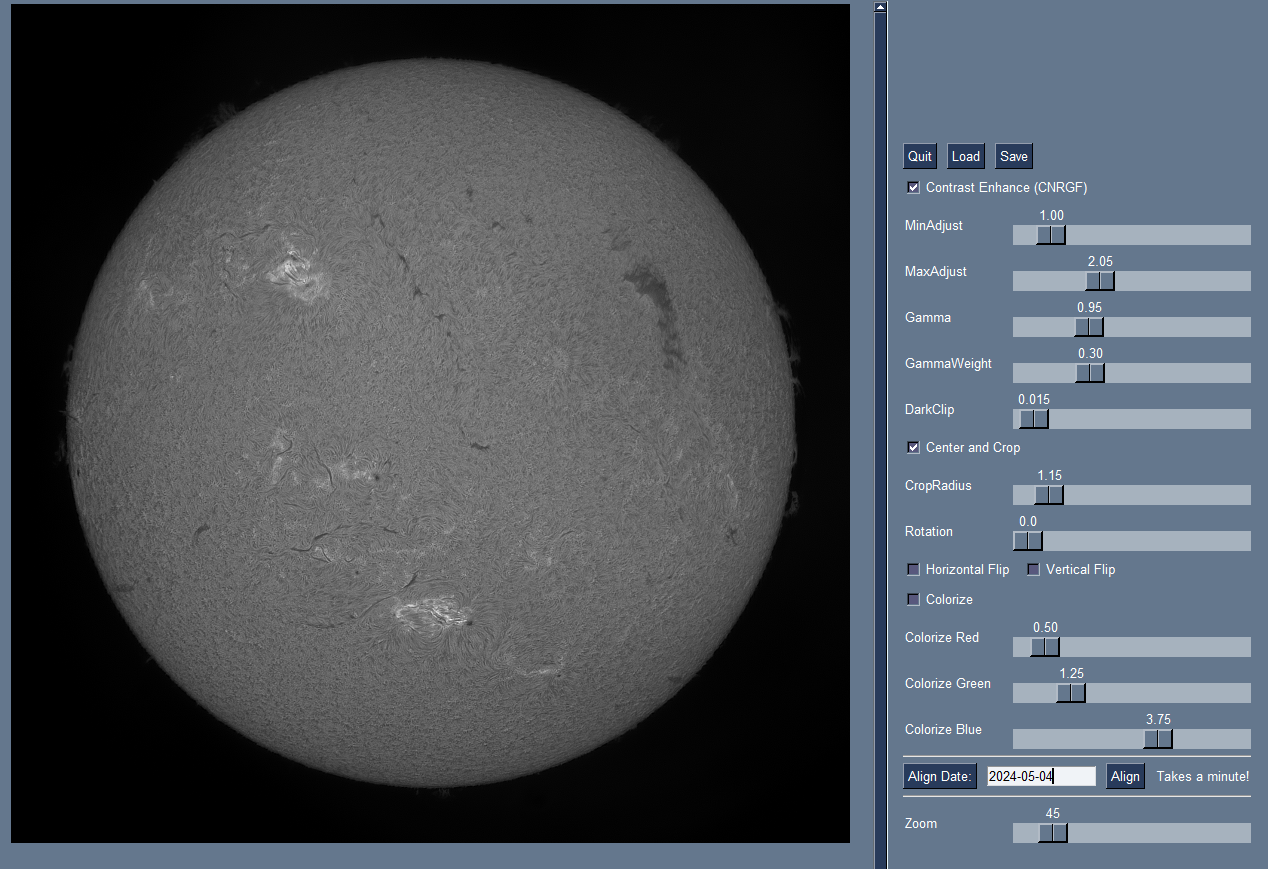Click the MaxAdjust slider handle
Viewport: 1268px width, 869px height.
coord(1100,281)
